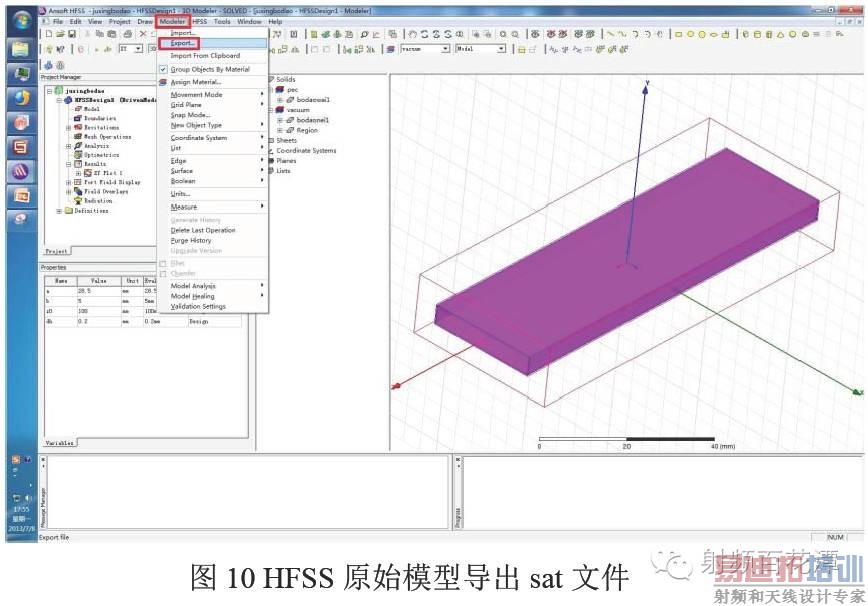Click the Draw box icon
The height and width of the screenshot is (606, 868).
746,34
